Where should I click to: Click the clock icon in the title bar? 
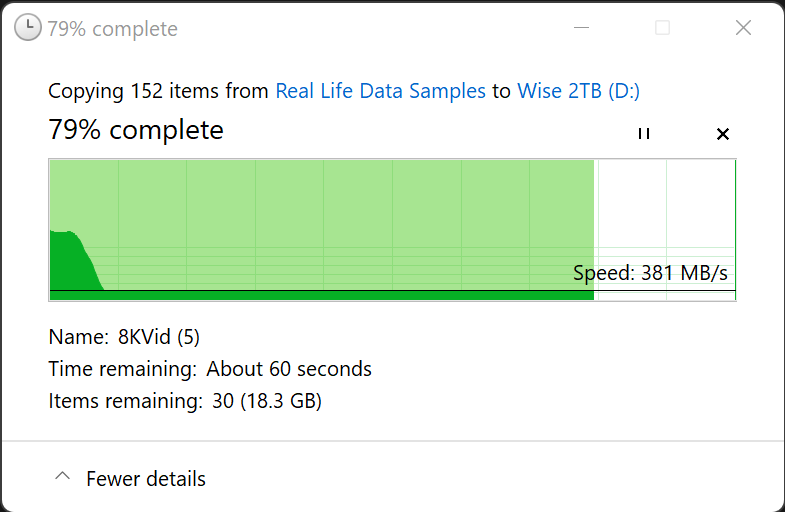click(28, 28)
